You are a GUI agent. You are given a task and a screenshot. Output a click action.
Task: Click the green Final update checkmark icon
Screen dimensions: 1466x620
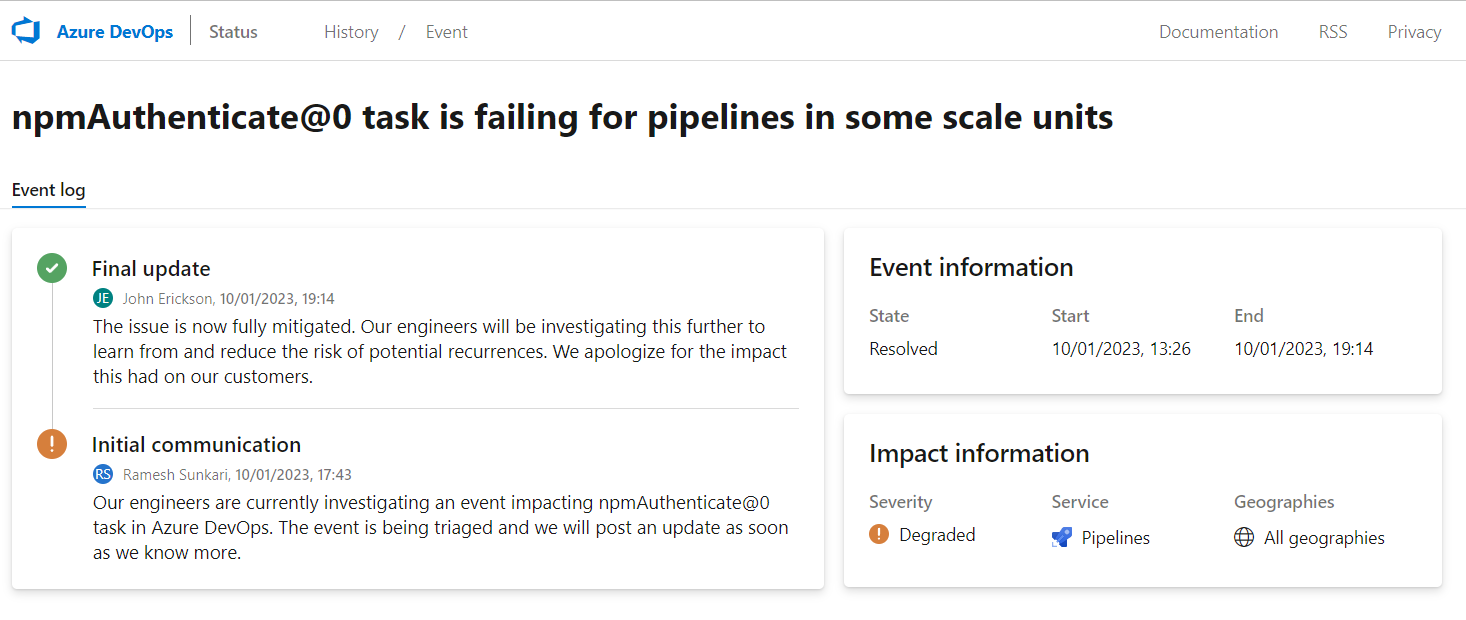click(52, 268)
